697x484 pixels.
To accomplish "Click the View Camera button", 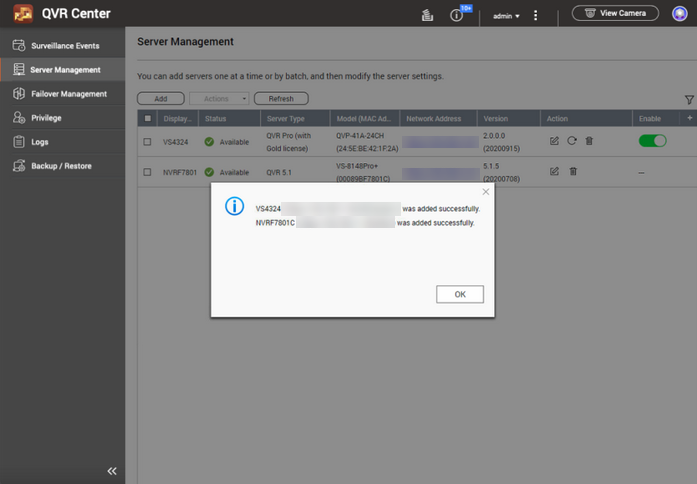I will [x=615, y=13].
